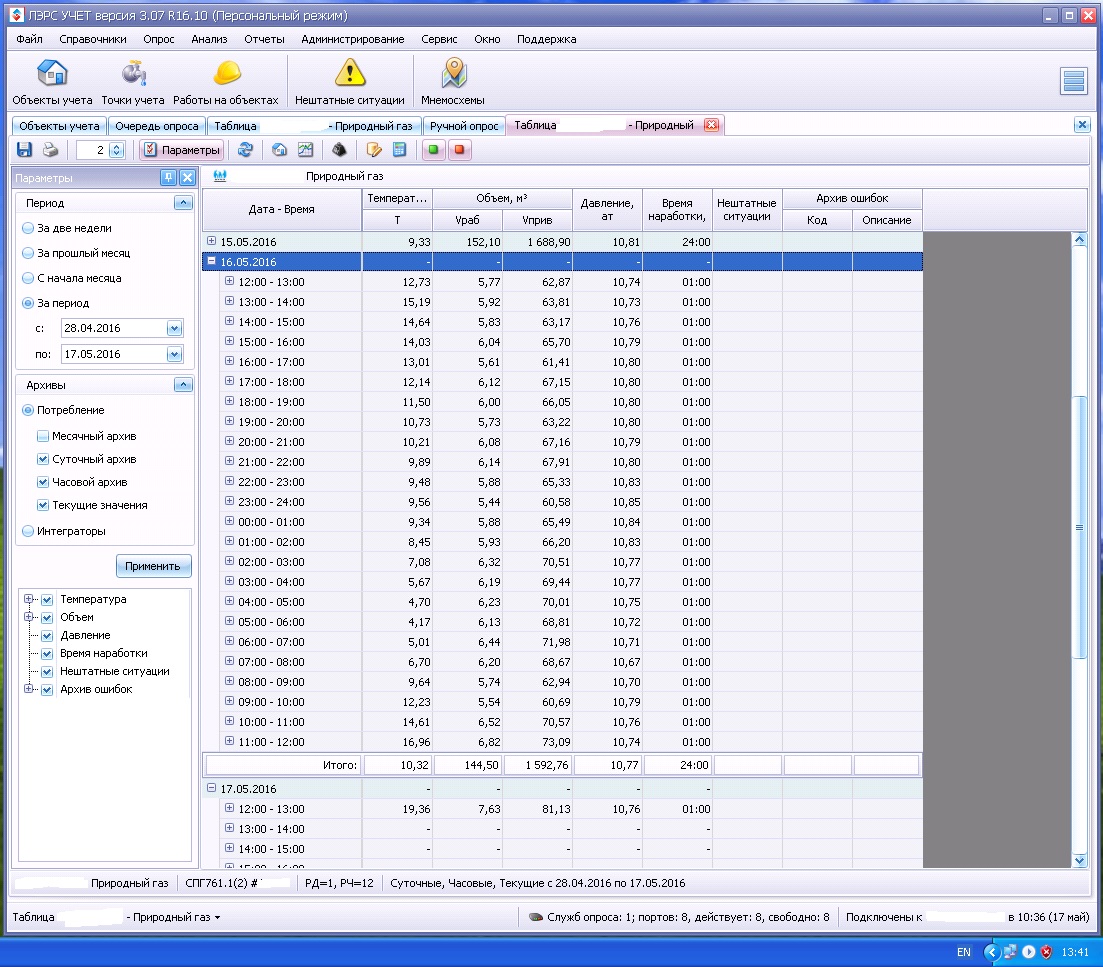1103x967 pixels.
Task: Collapse the Архивы section
Action: 183,385
